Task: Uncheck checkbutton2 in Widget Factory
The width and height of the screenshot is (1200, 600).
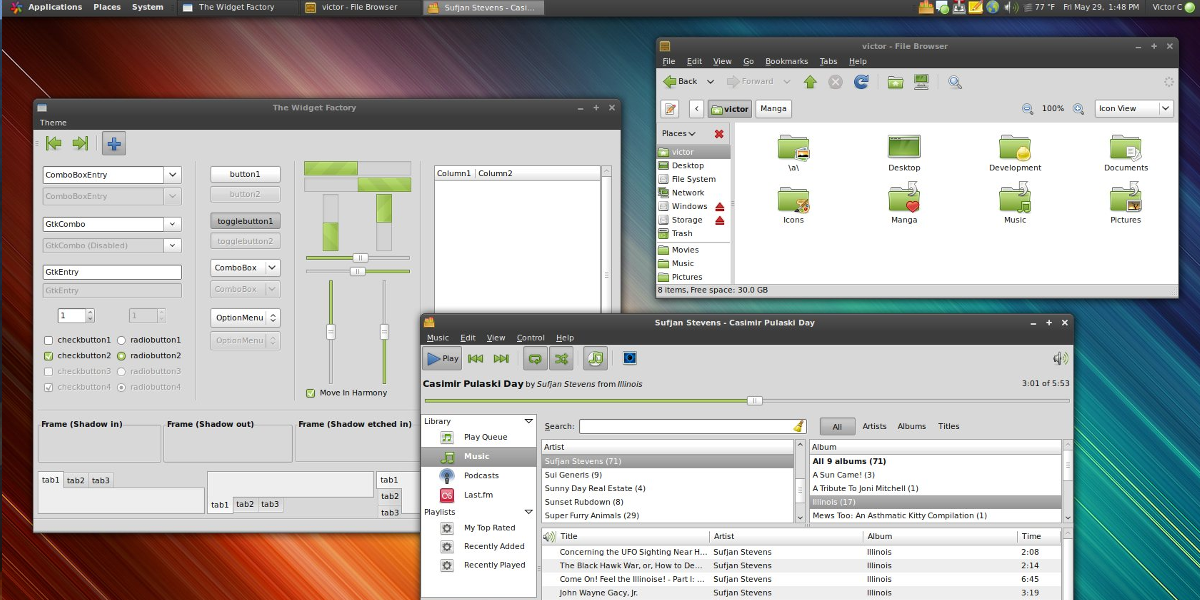Action: click(x=48, y=355)
